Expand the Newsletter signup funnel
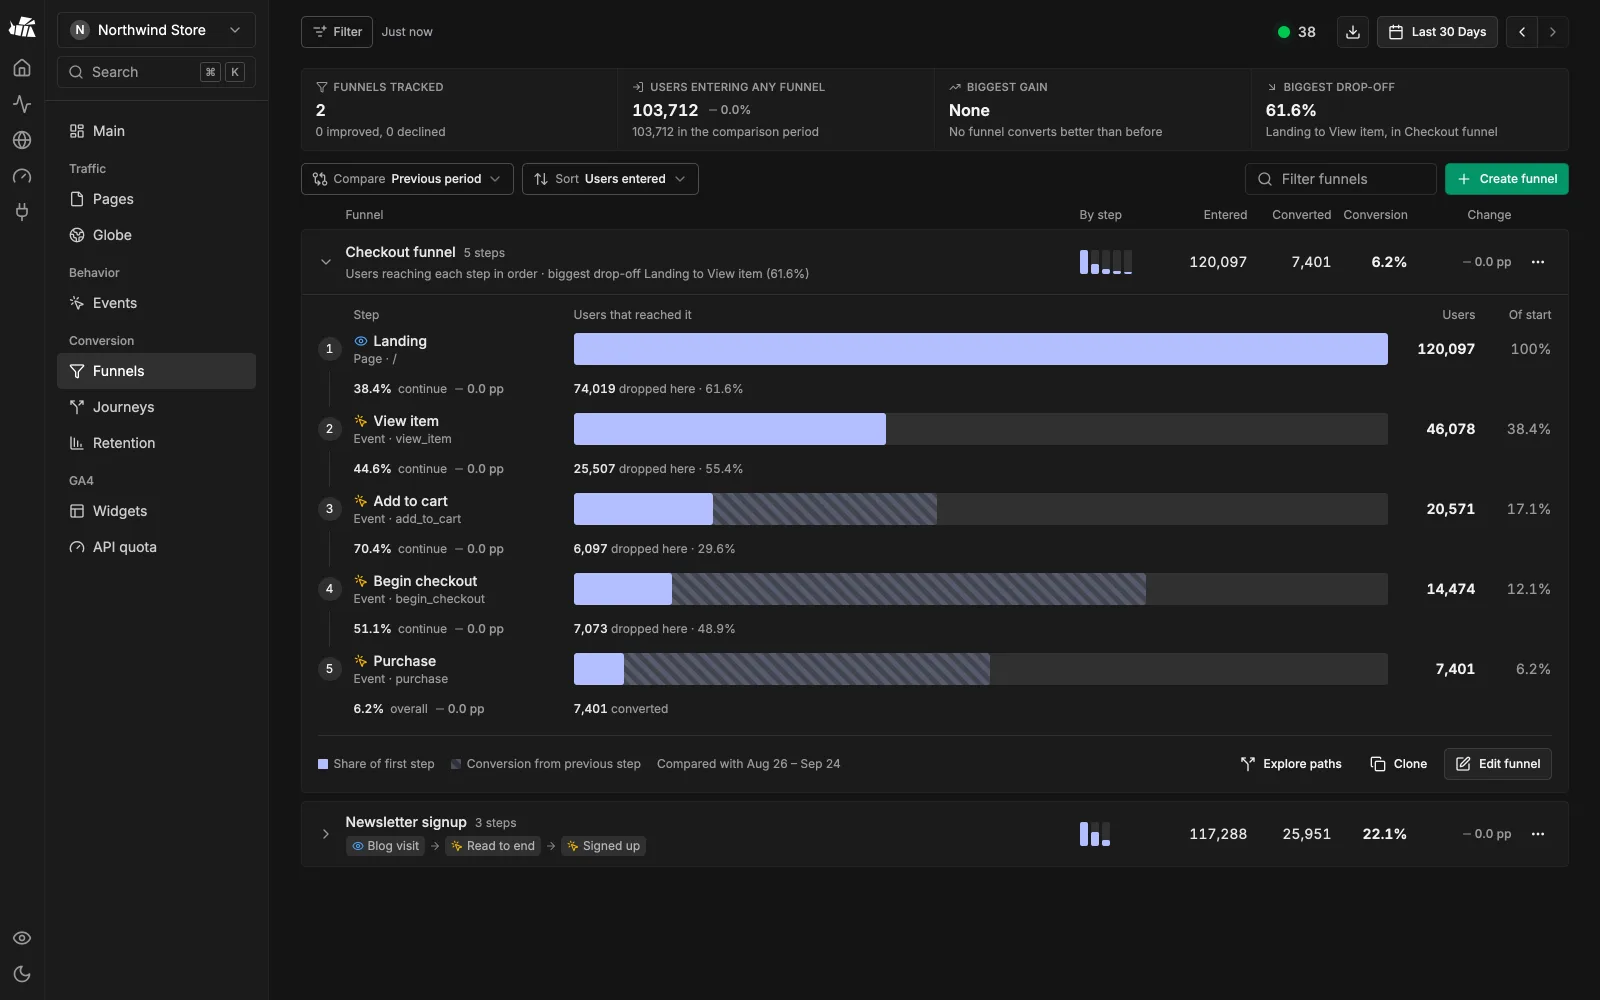Screen dimensions: 1600x1000 (325, 834)
